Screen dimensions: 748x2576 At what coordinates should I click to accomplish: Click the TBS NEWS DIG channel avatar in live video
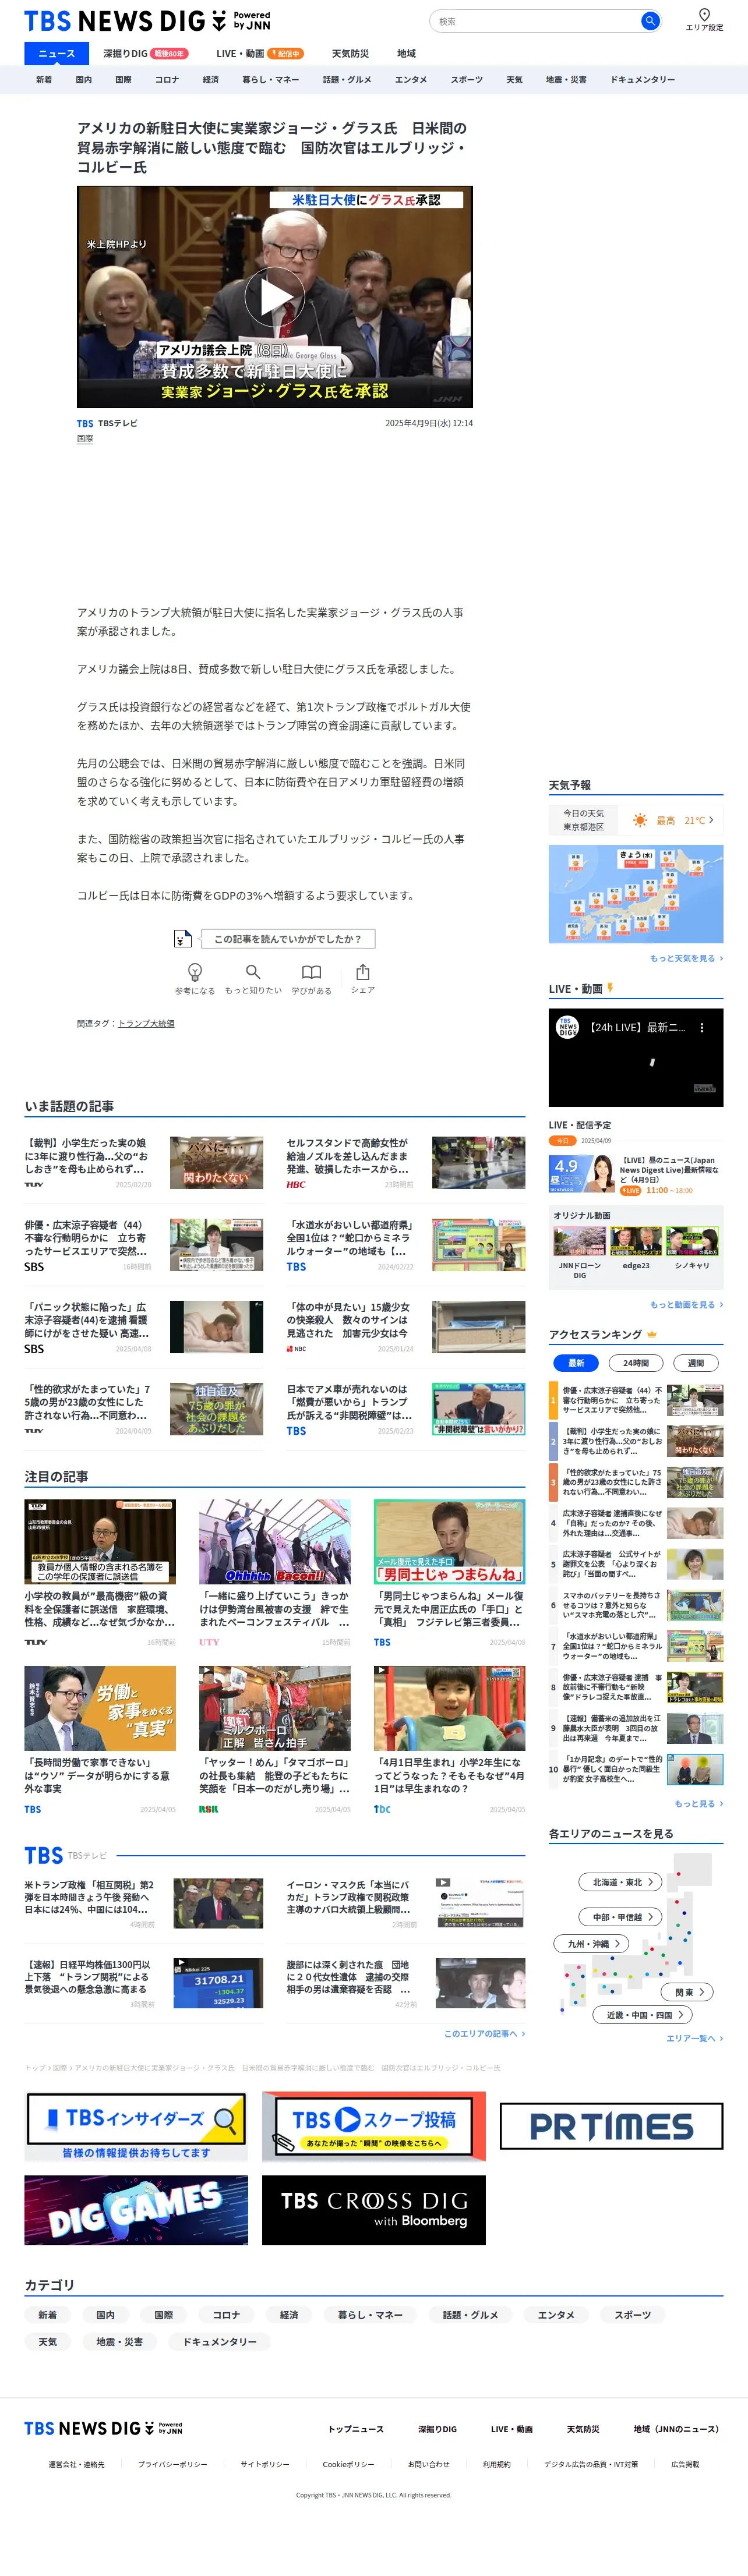tap(567, 1027)
